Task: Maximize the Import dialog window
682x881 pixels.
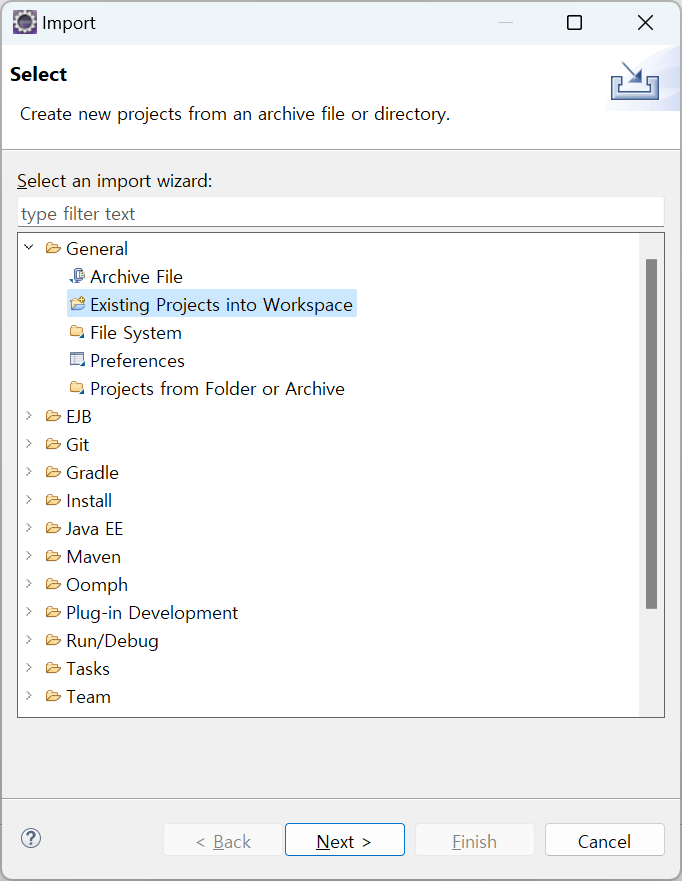Action: coord(574,22)
